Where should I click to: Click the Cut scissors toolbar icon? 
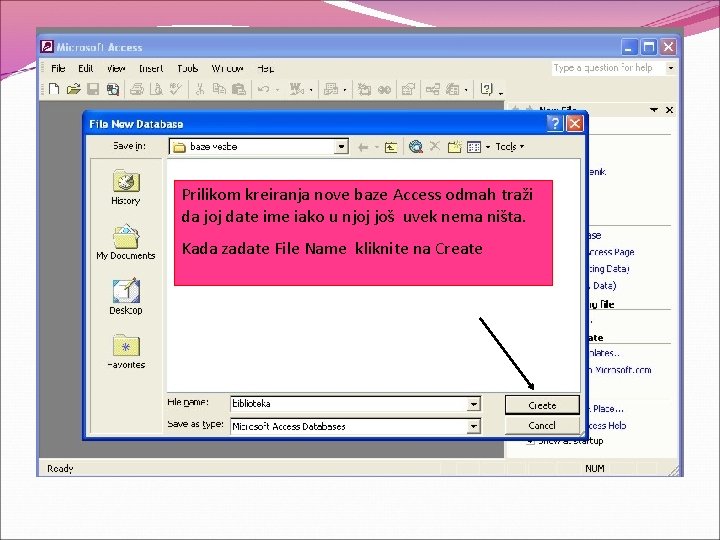pyautogui.click(x=200, y=89)
